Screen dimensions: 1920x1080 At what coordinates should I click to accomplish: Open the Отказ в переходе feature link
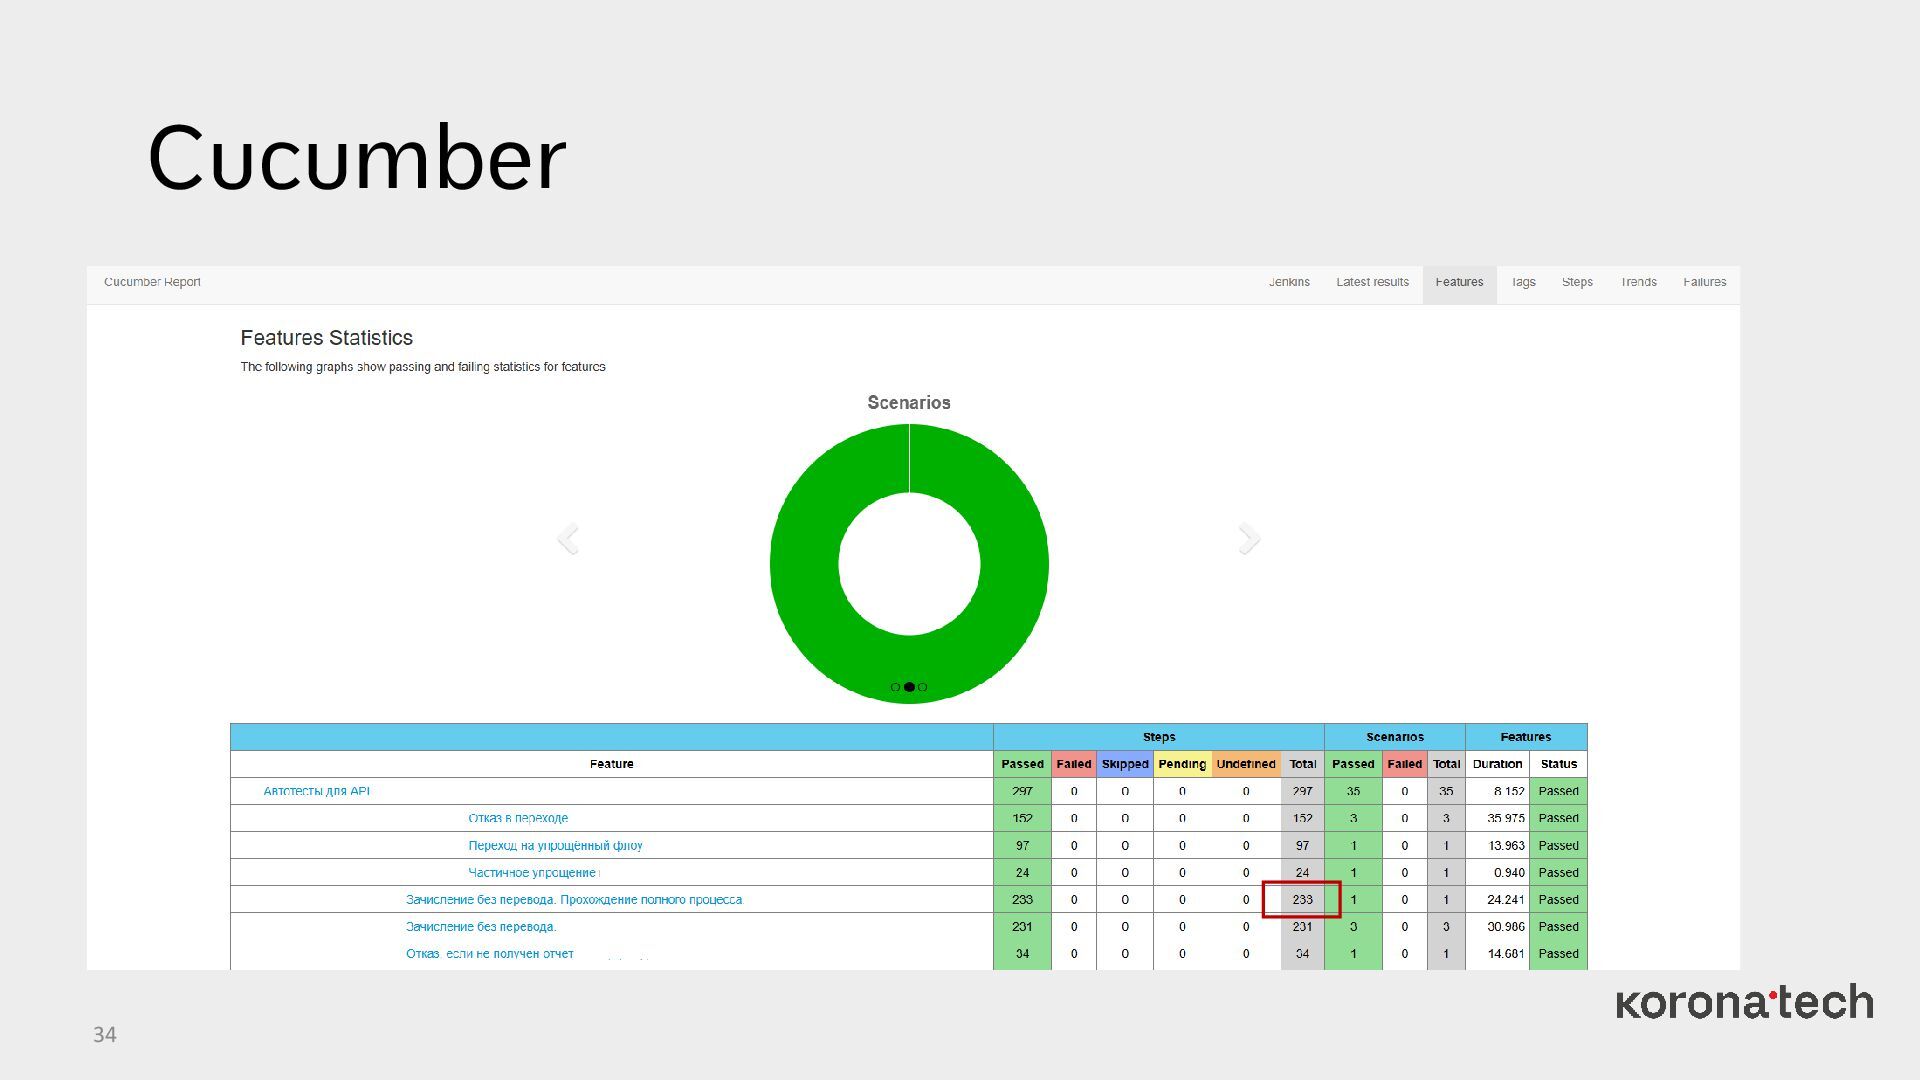[x=517, y=818]
